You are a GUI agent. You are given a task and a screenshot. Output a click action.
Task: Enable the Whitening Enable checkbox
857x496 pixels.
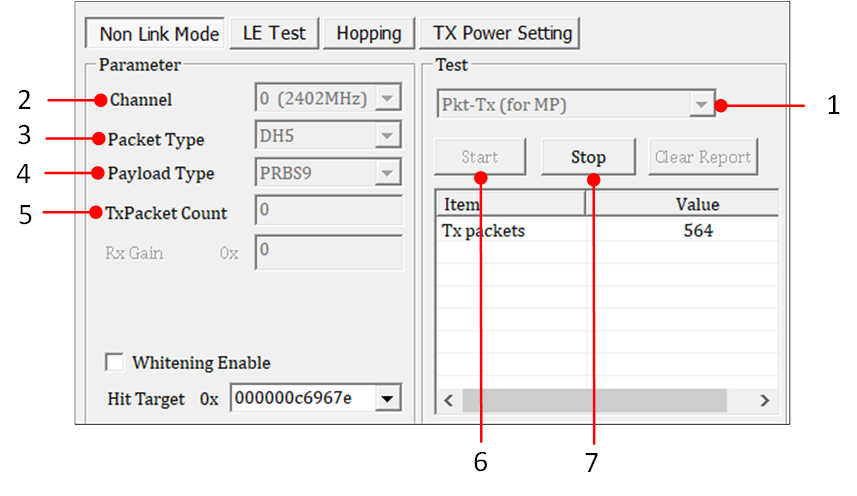(115, 362)
